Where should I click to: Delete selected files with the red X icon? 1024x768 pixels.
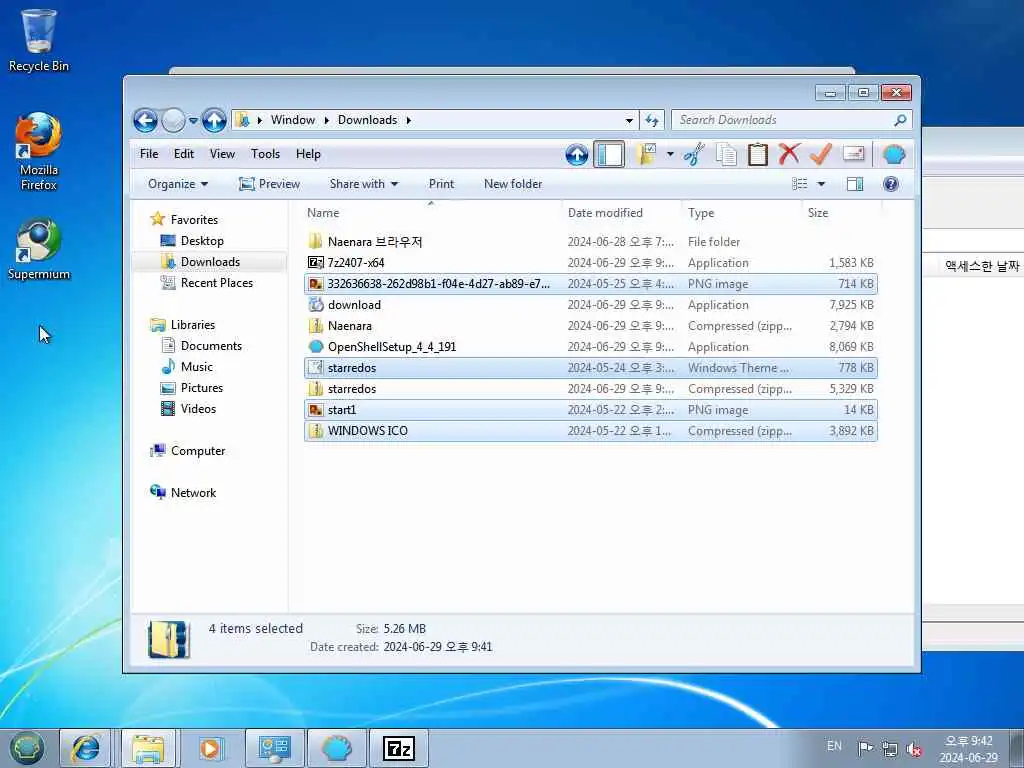789,154
